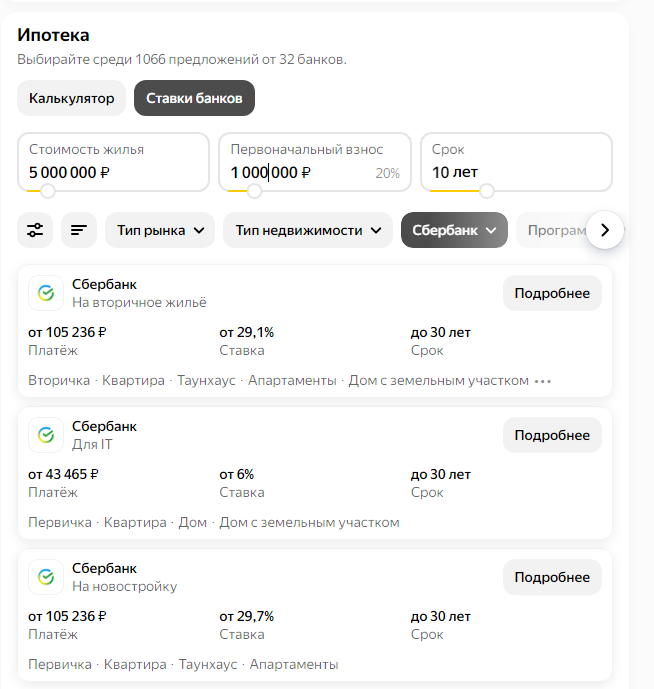
Task: Select the Ставки банков tab
Action: 194,98
